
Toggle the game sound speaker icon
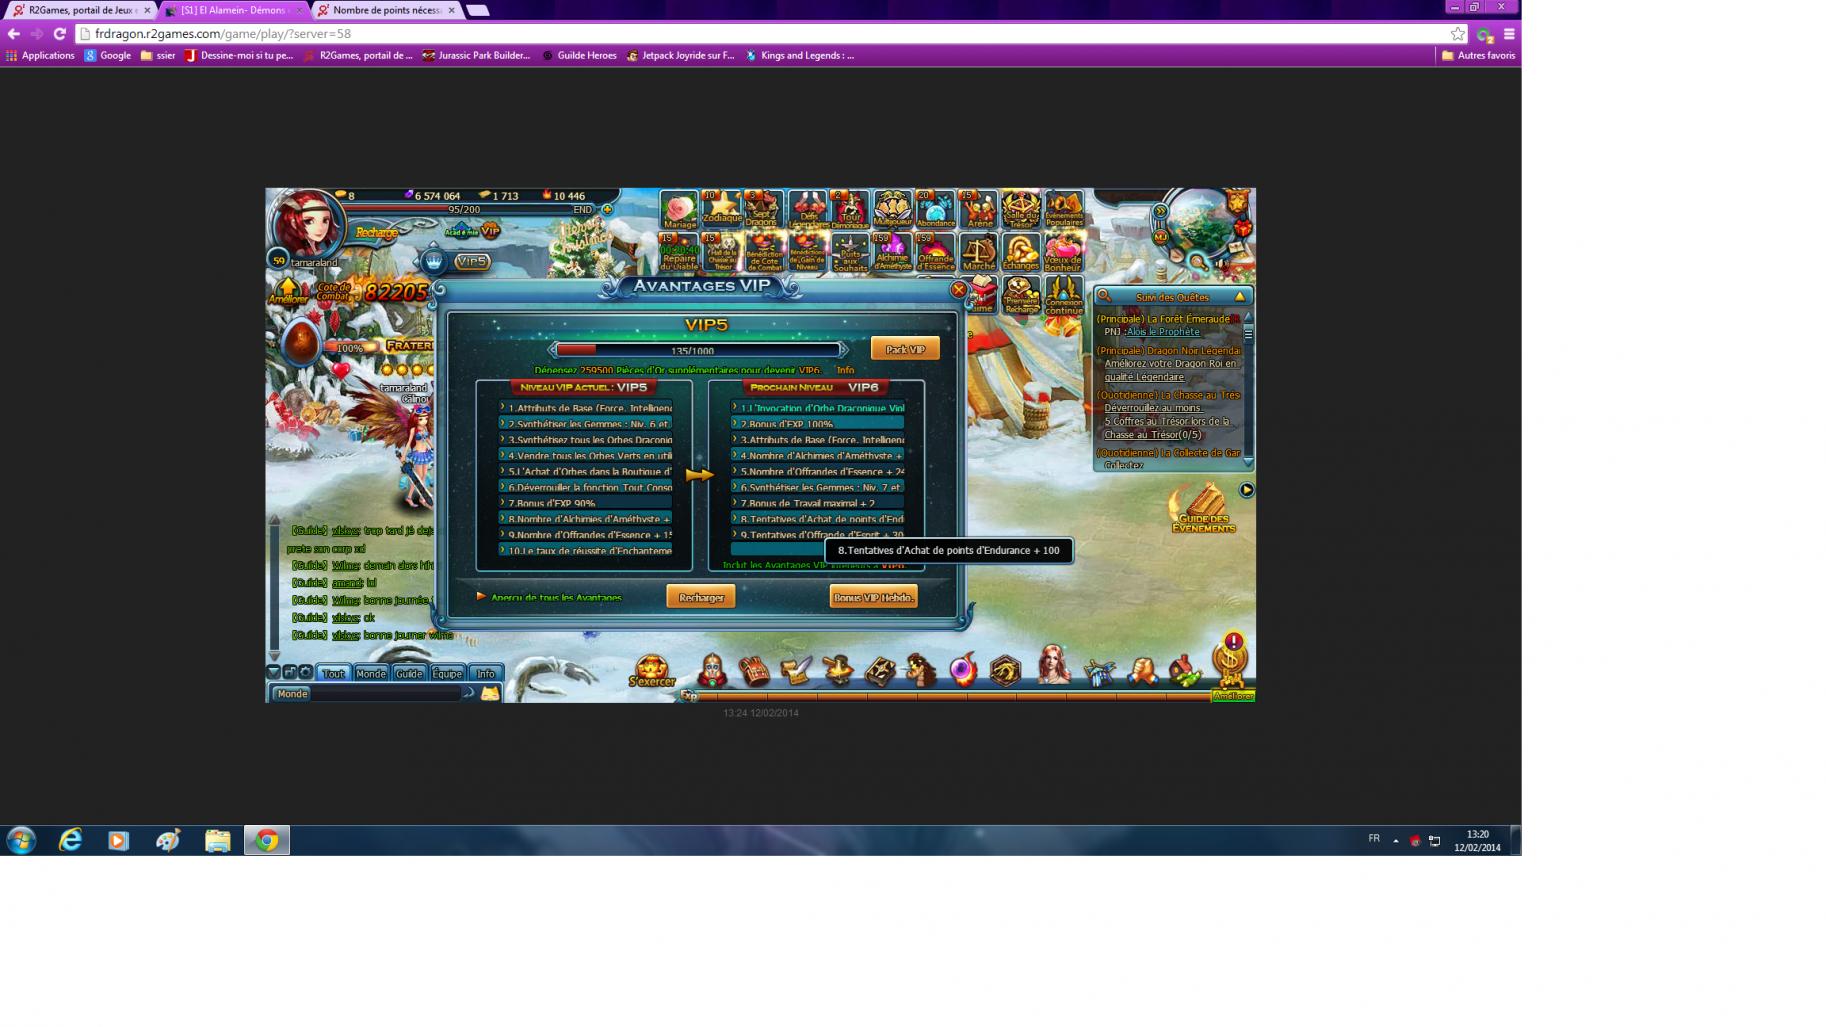[1220, 264]
